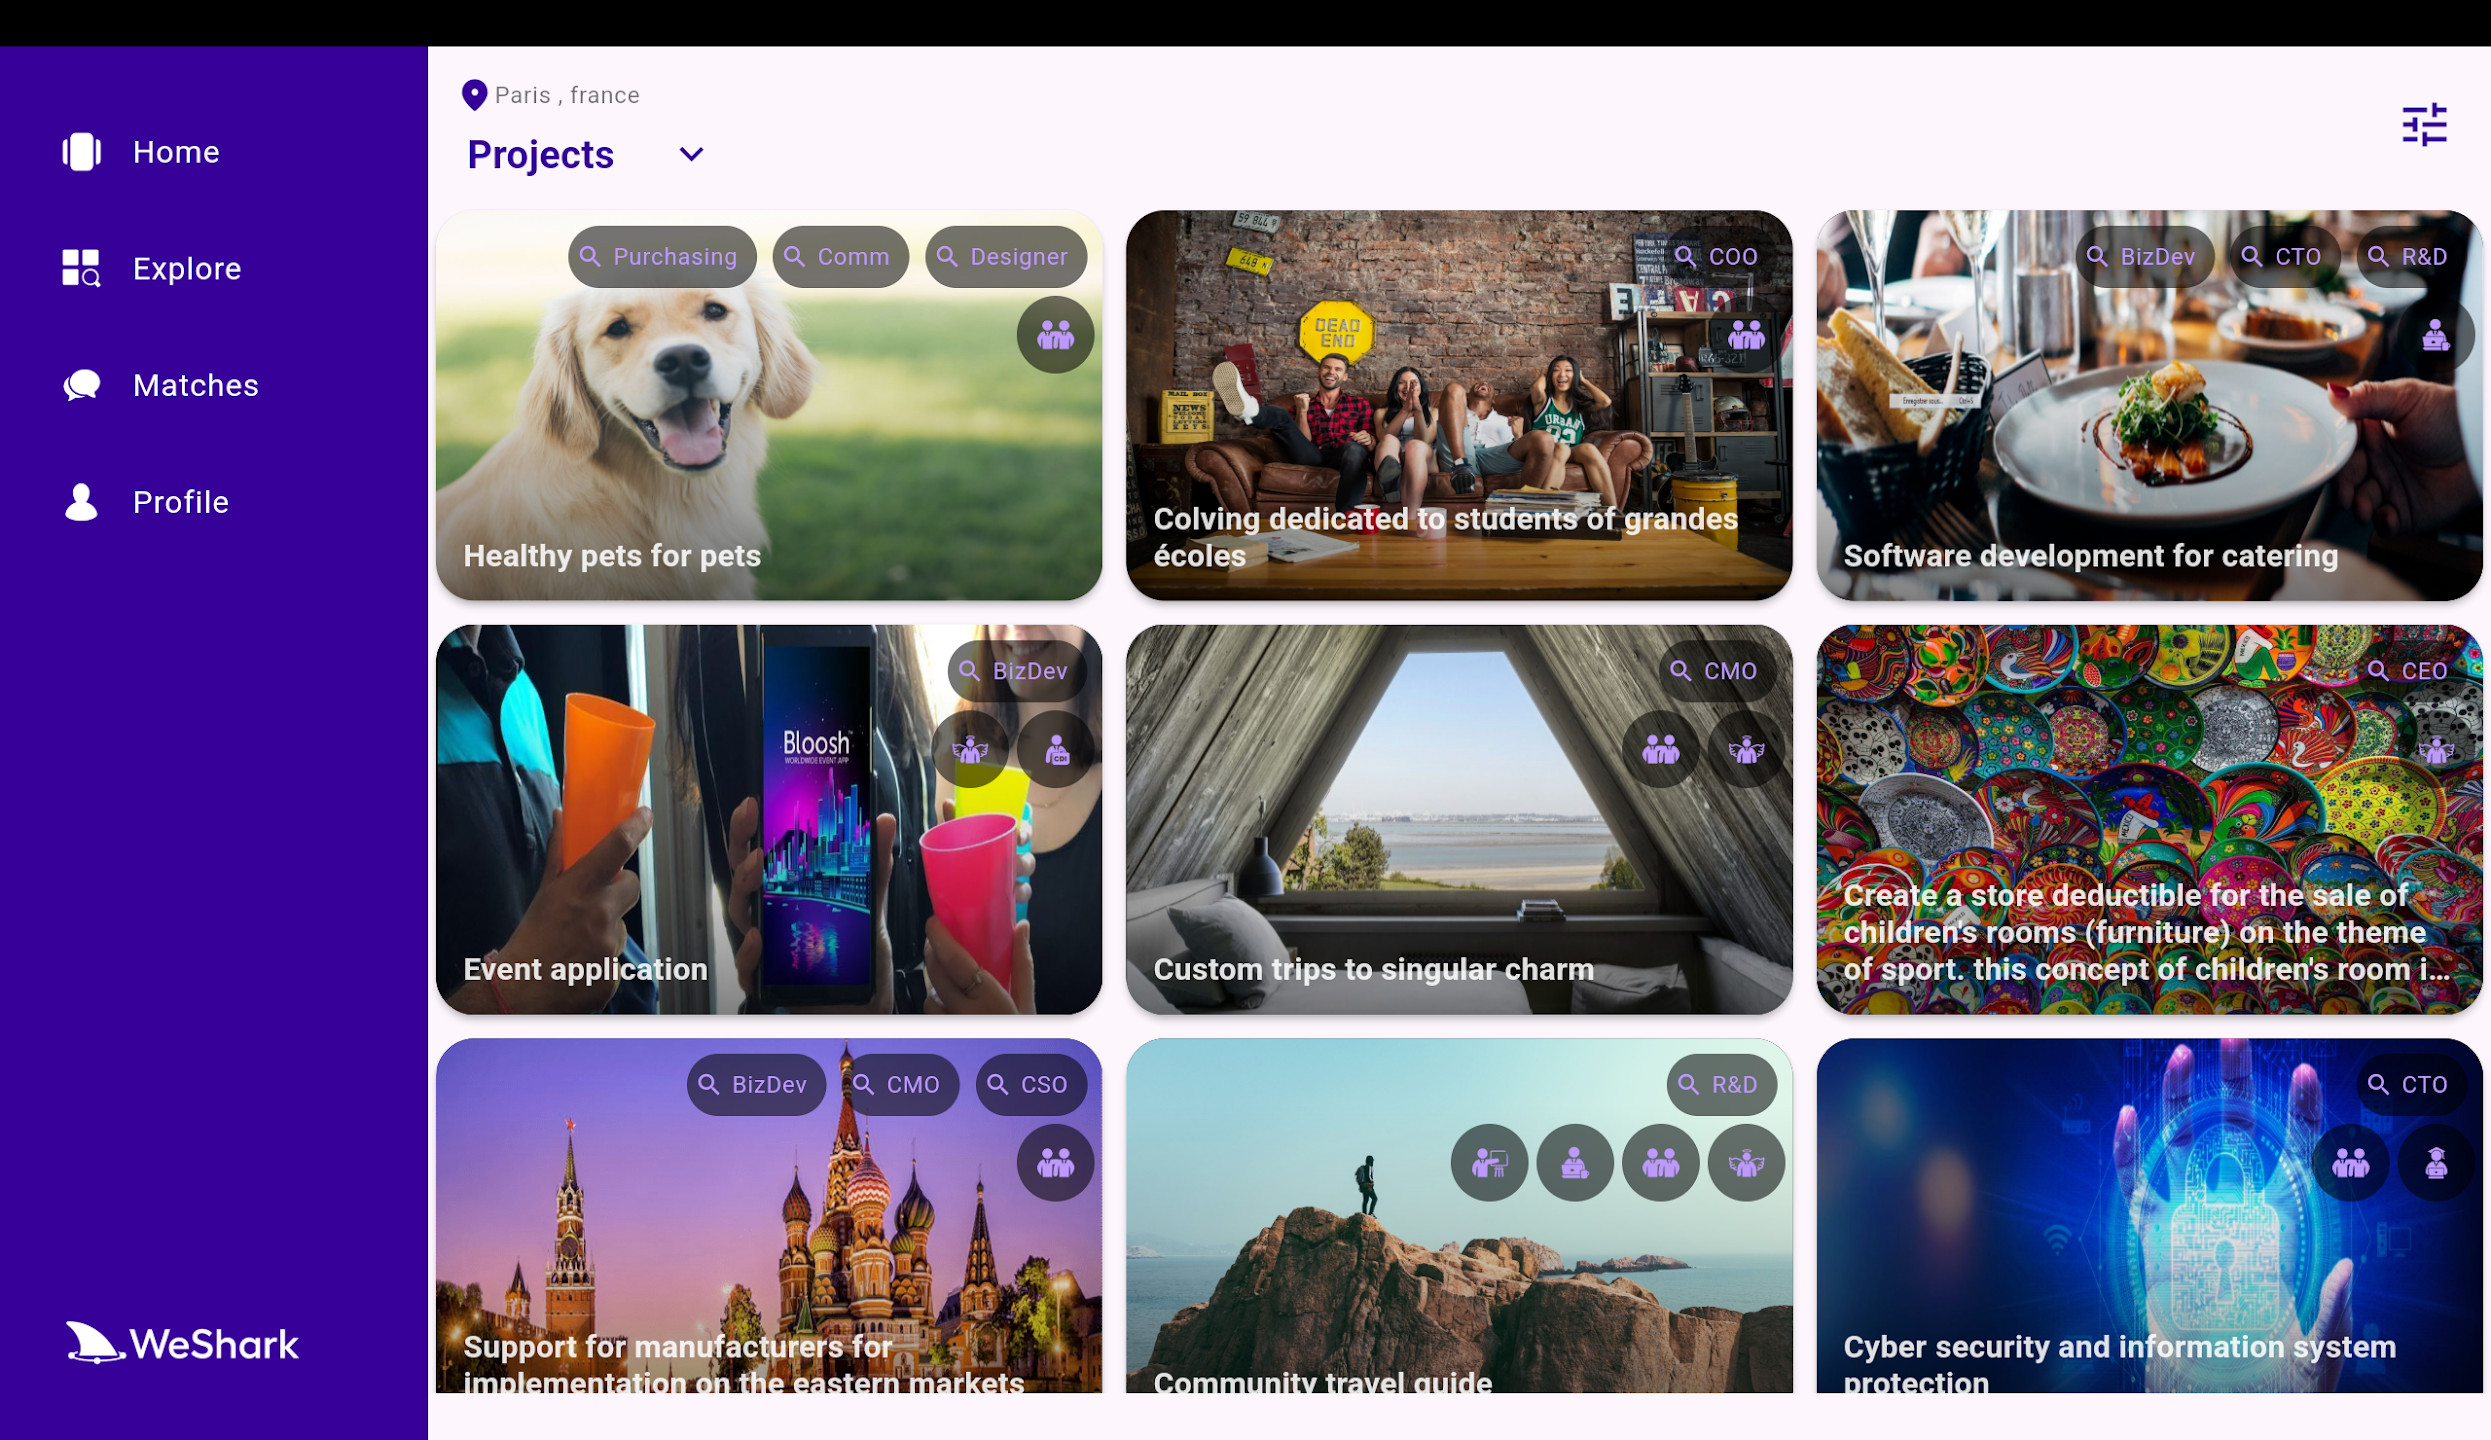Click the person-at-laptop icon on travel guide card
Screen dimensions: 2491x1440
click(1575, 1164)
